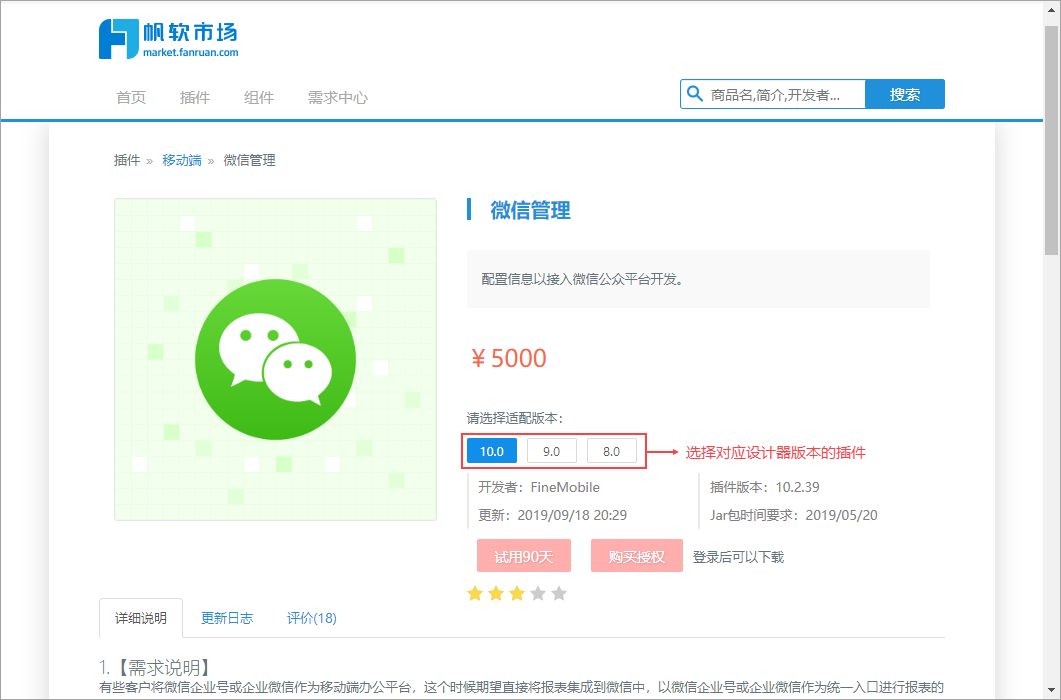Switch to the 更新日志 tab
Image resolution: width=1061 pixels, height=700 pixels.
coord(227,618)
